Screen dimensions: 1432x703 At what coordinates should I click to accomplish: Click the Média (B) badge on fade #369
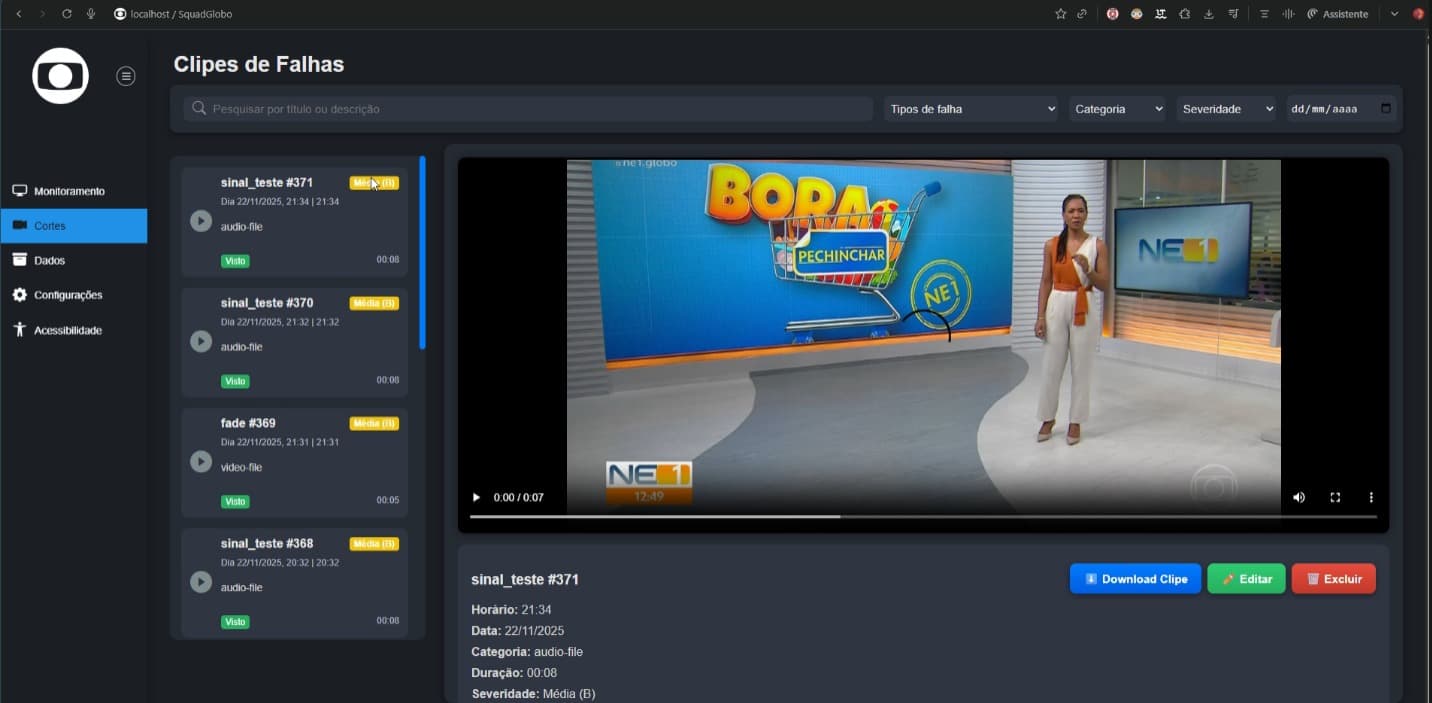click(374, 423)
